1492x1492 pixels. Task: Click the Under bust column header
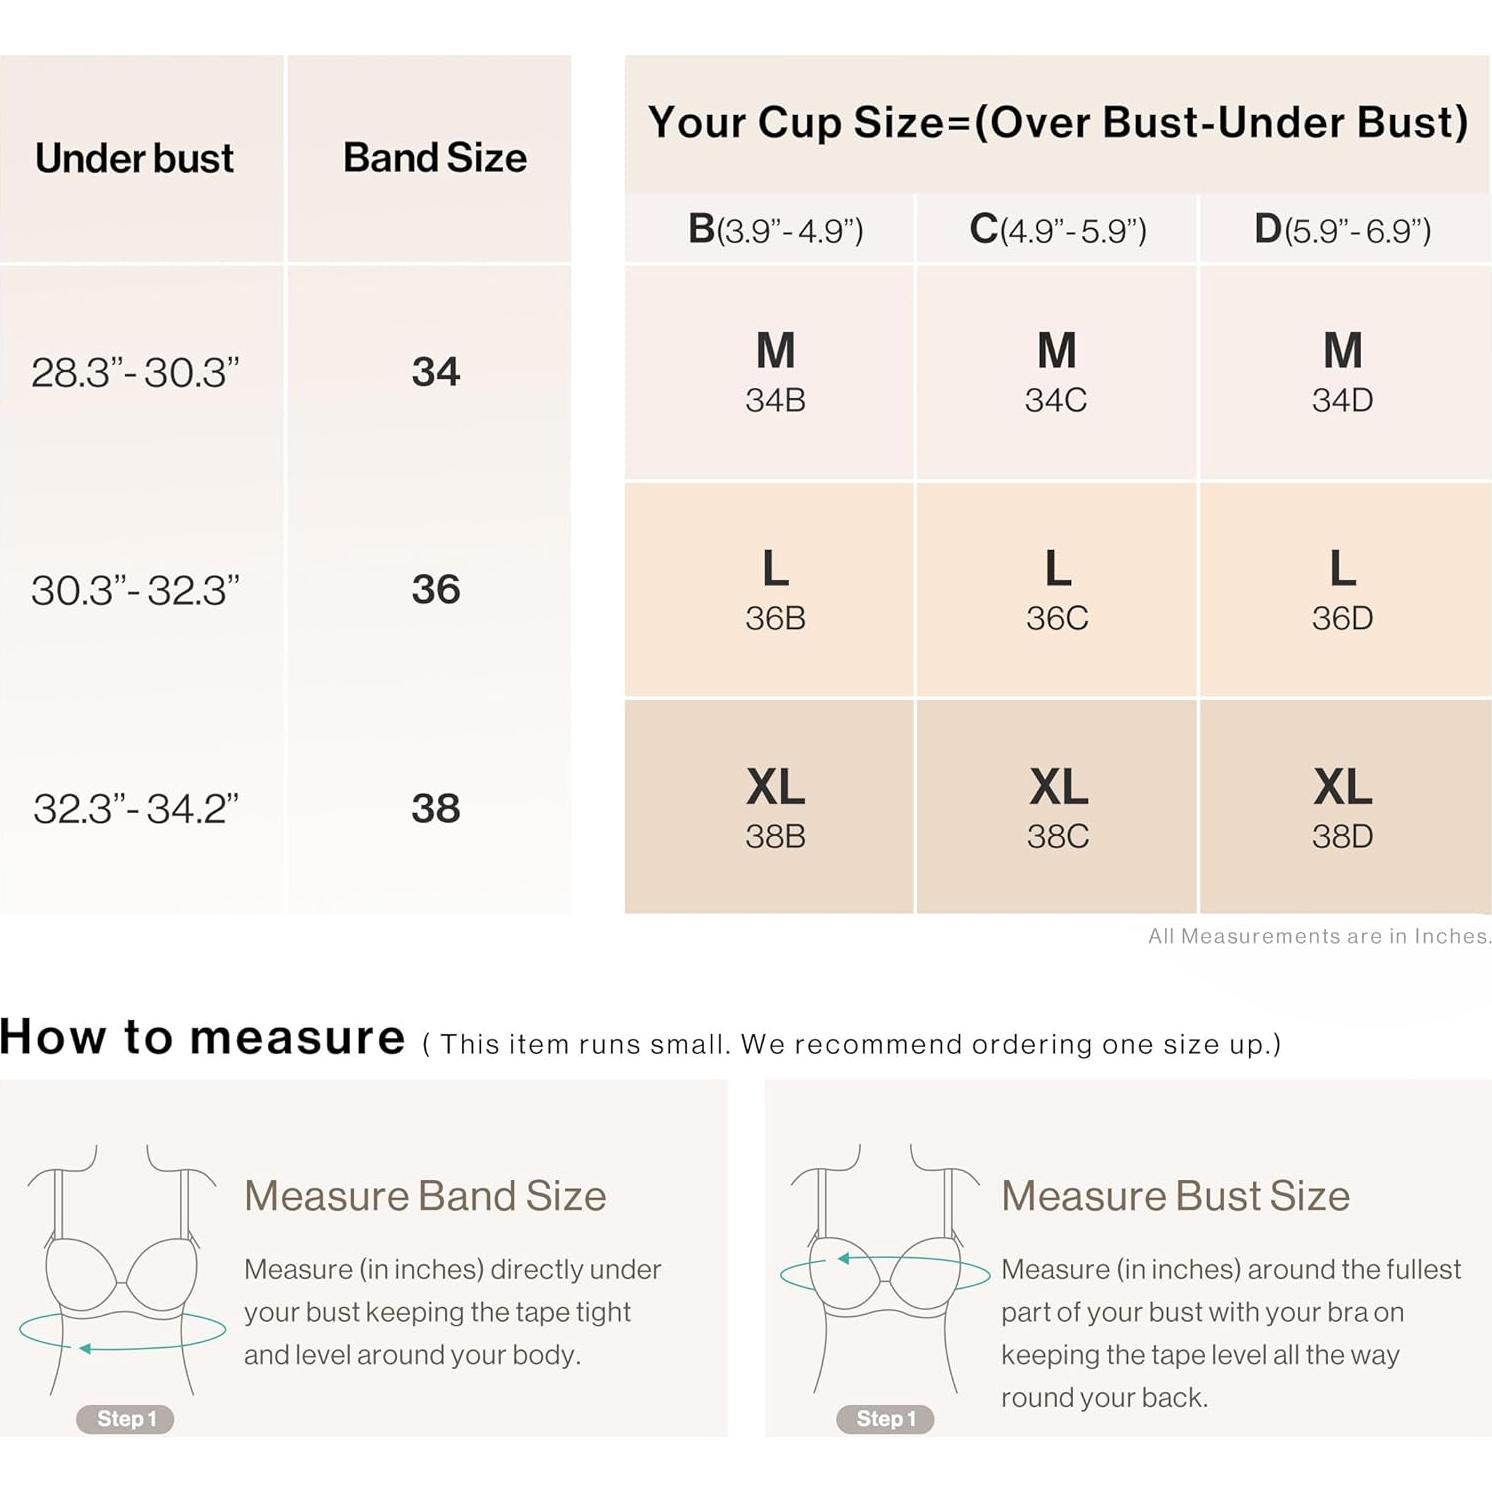[x=134, y=158]
